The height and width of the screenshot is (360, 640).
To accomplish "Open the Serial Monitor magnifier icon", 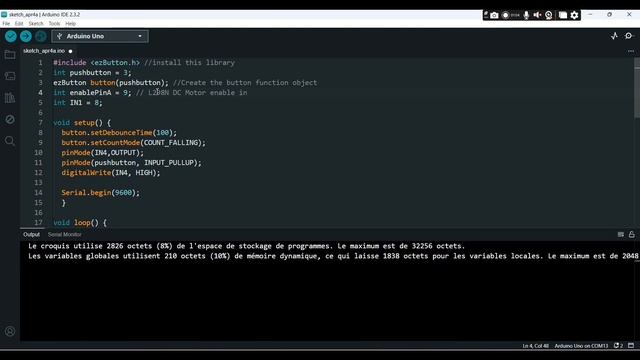I will coord(629,36).
